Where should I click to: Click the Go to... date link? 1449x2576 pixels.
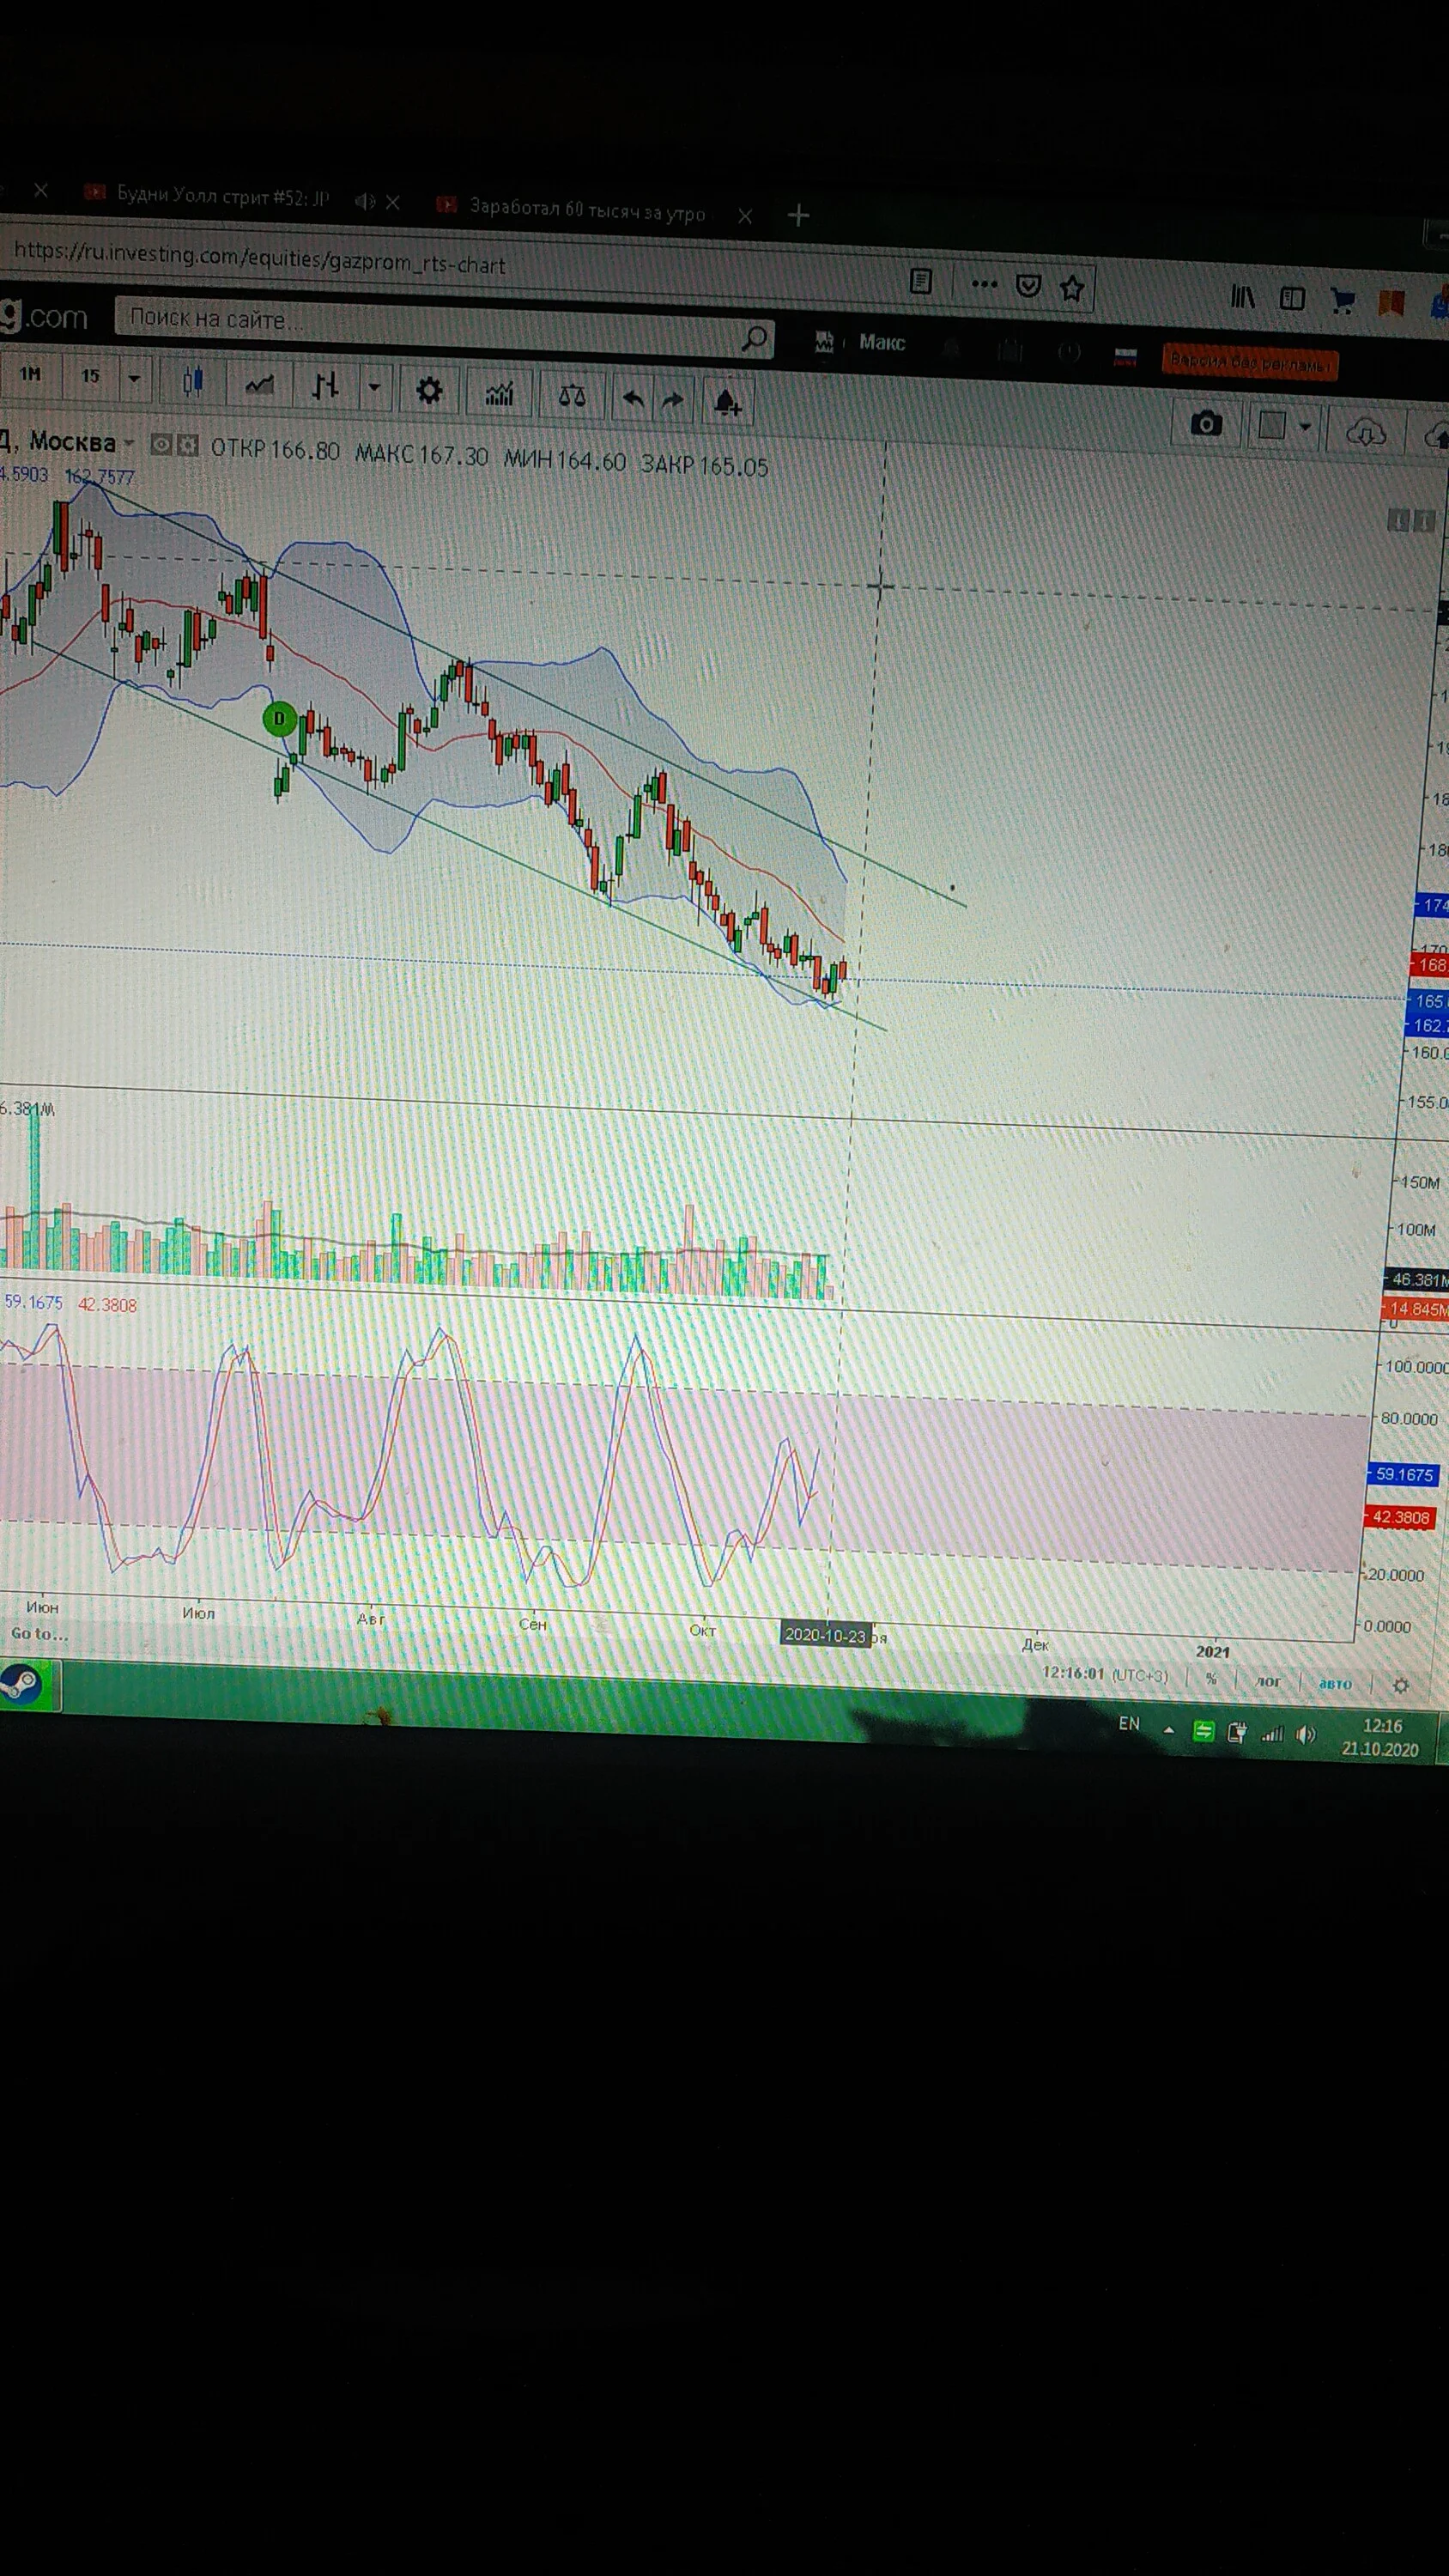point(40,1633)
